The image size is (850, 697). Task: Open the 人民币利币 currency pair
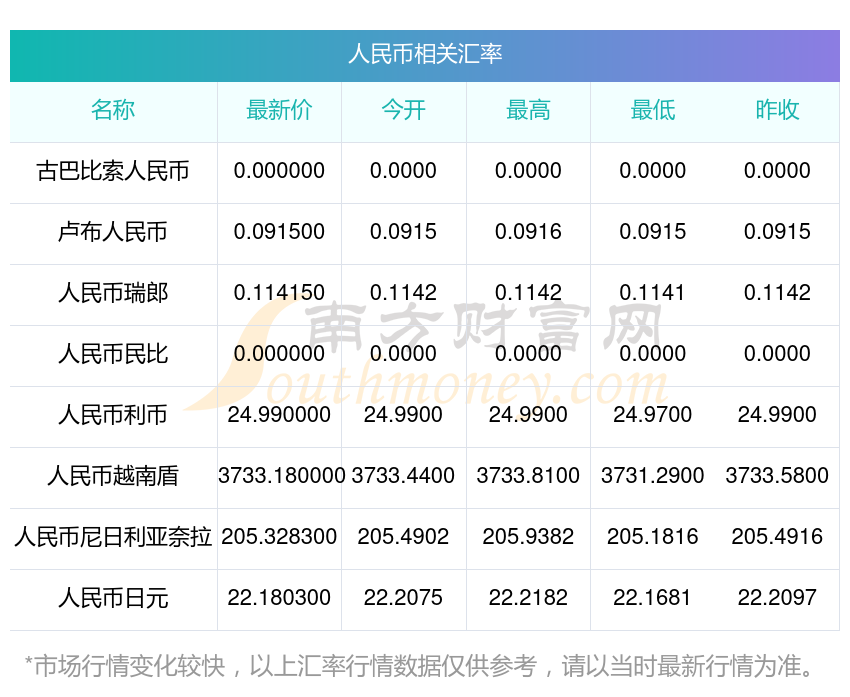(113, 415)
